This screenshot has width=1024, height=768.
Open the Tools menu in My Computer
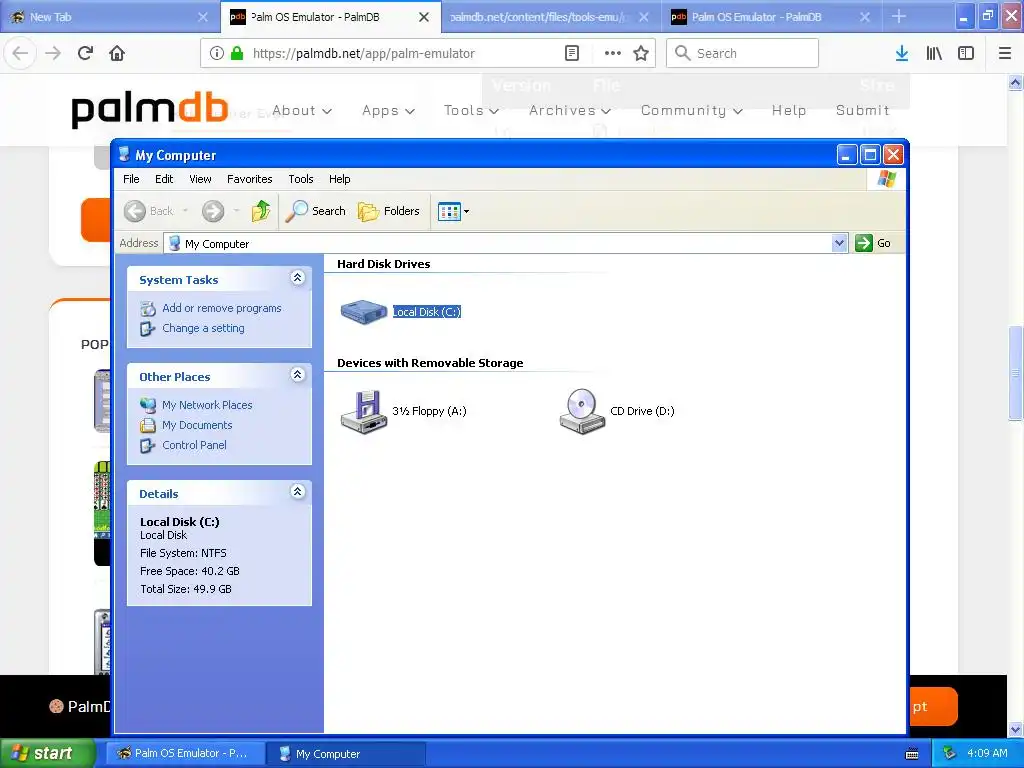(301, 179)
